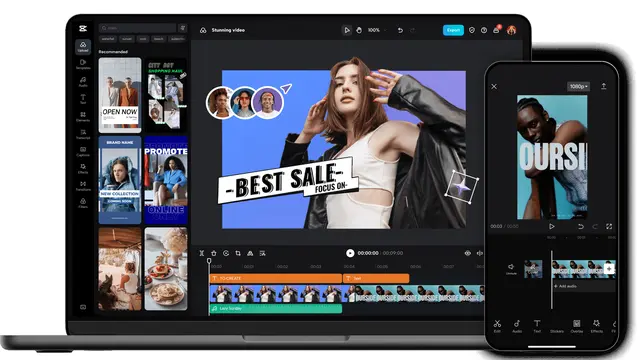The image size is (640, 360).
Task: Select the orange TO CREATE text clip
Action: [276, 278]
